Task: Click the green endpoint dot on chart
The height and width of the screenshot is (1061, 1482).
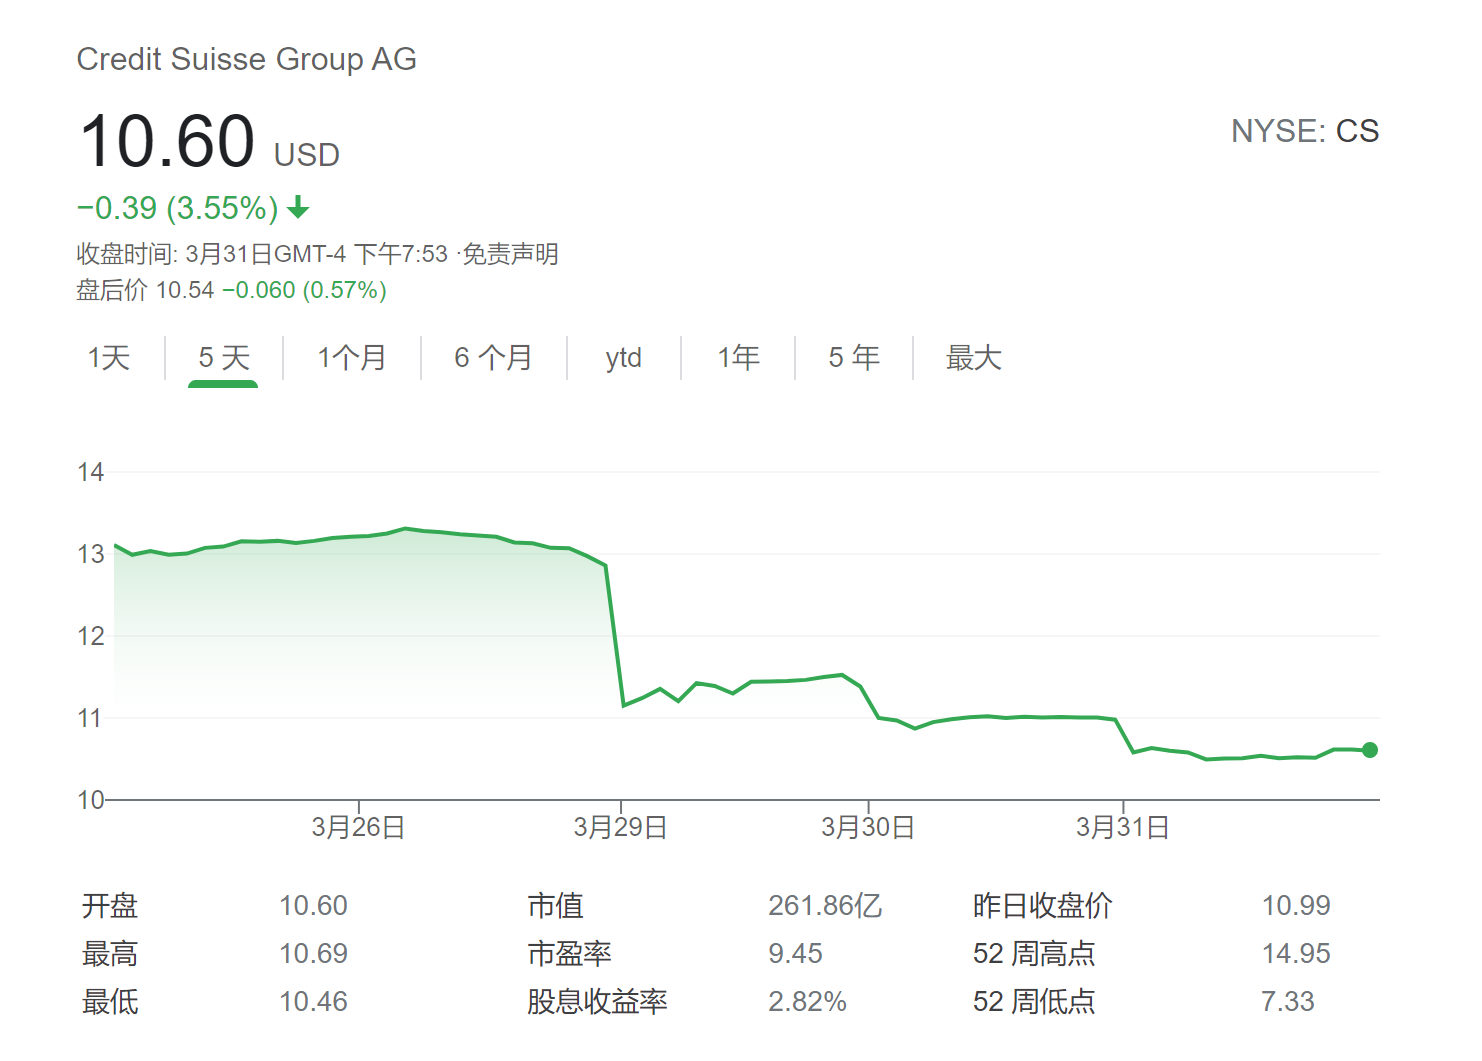Action: (x=1370, y=750)
